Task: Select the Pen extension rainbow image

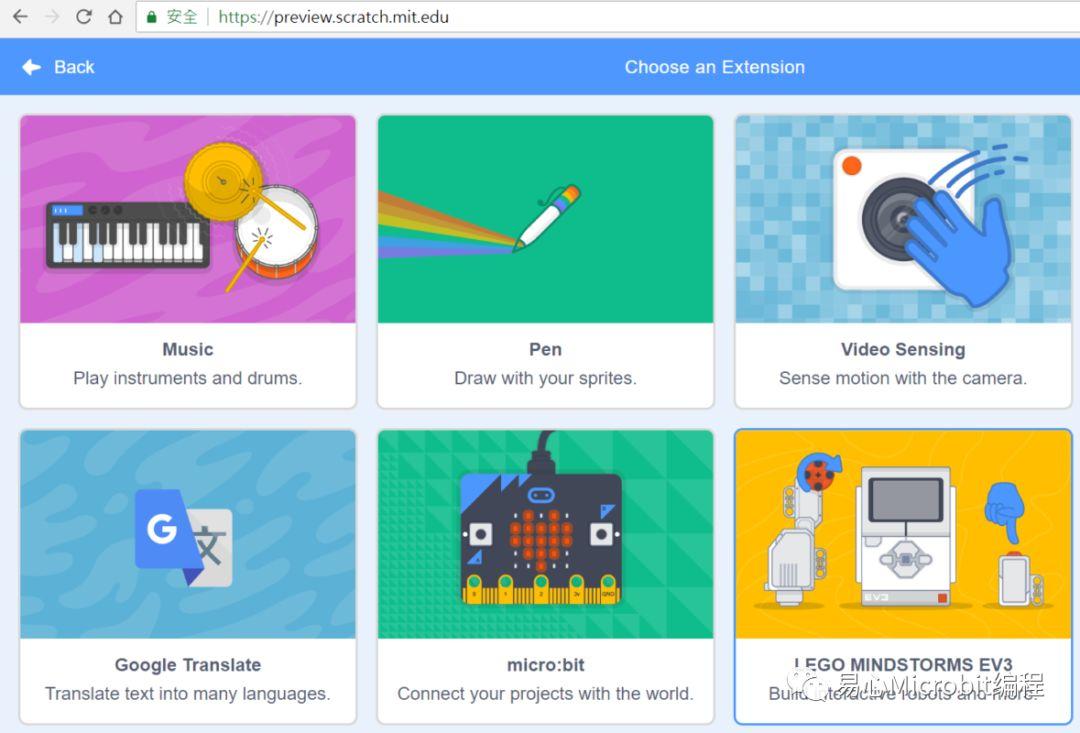Action: (x=546, y=219)
